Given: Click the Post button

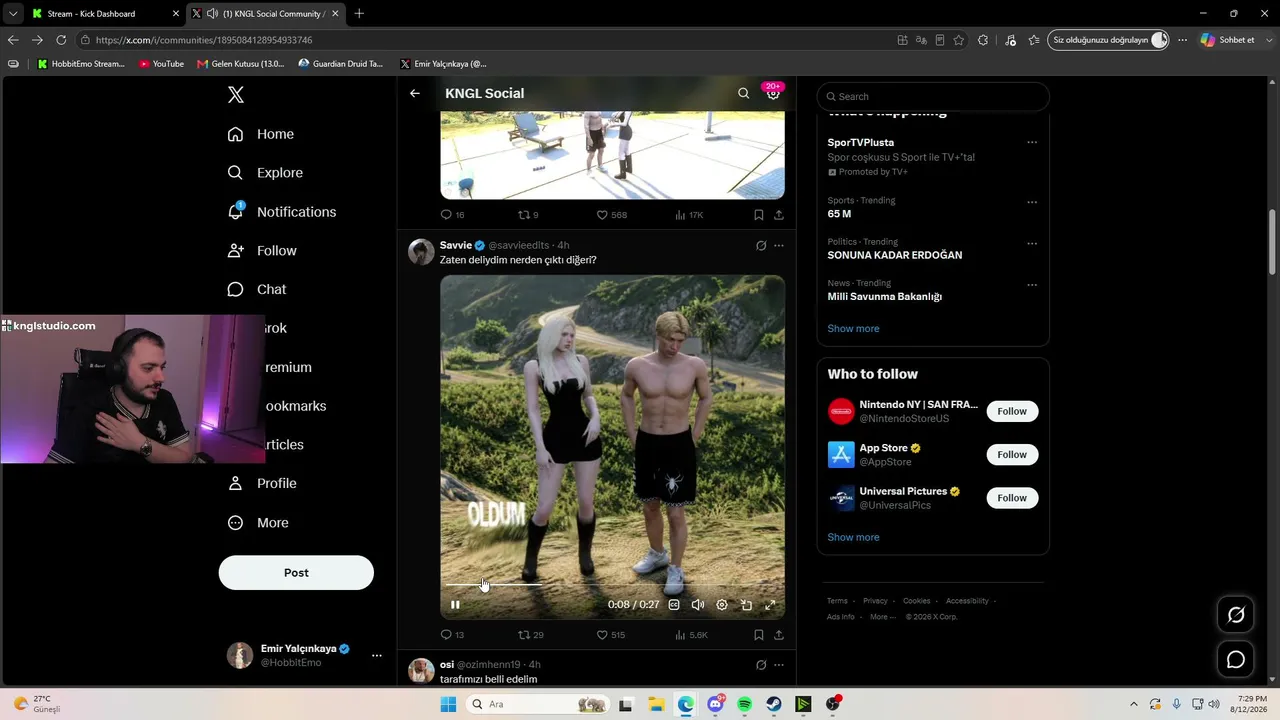Looking at the screenshot, I should [x=296, y=573].
